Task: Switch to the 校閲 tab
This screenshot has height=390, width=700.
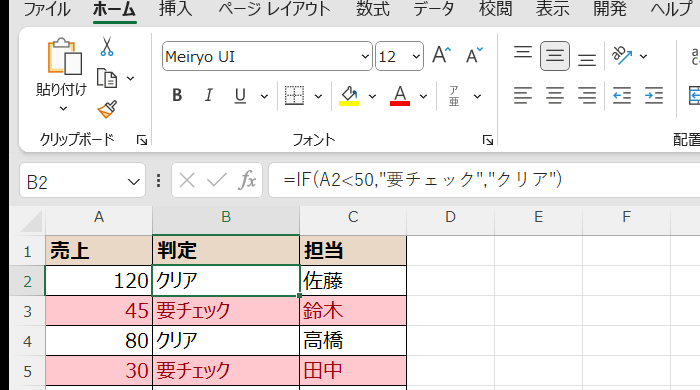Action: (496, 8)
